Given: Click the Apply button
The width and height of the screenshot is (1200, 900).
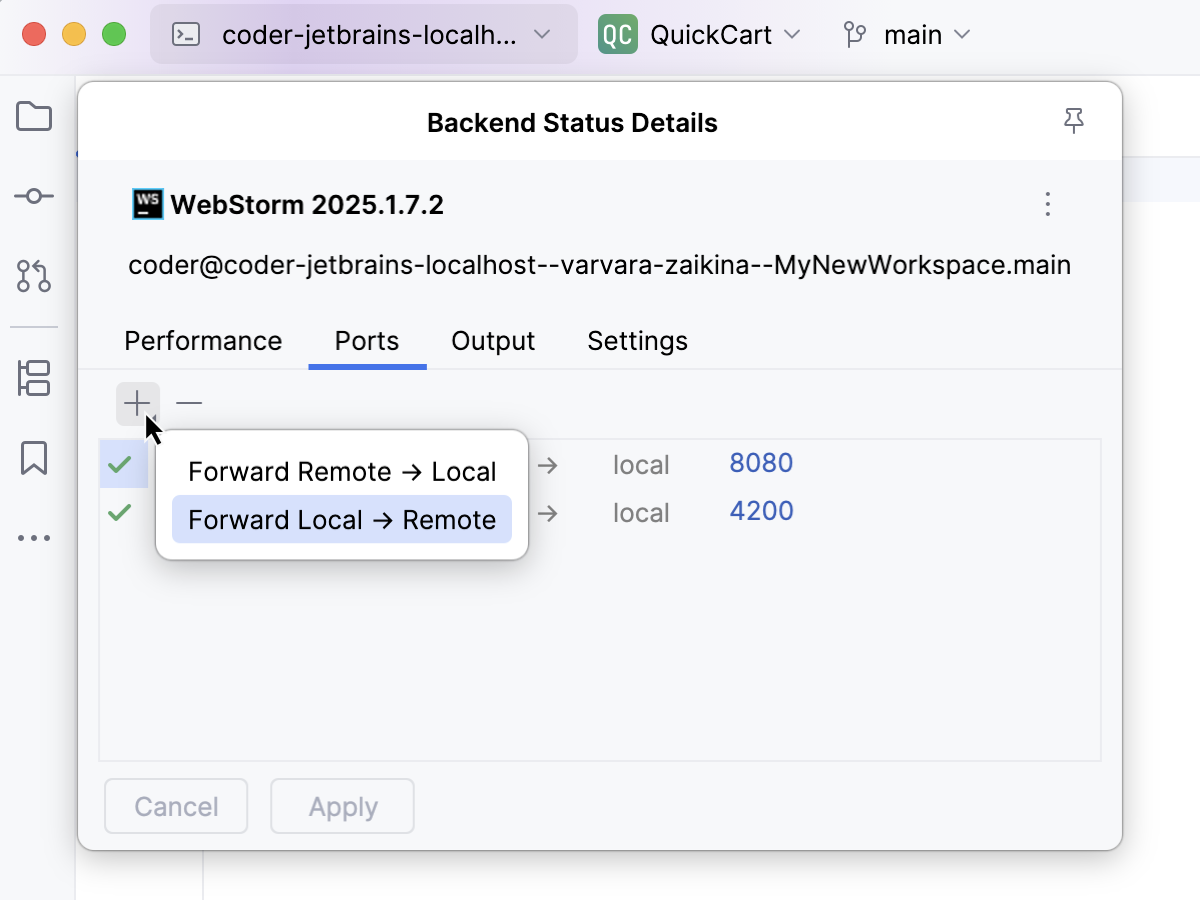Looking at the screenshot, I should (343, 807).
